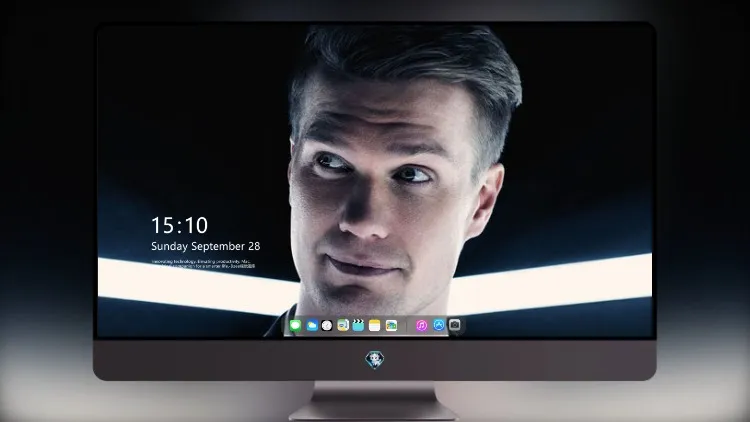Open the Camera app in dock
This screenshot has width=750, height=422.
(455, 325)
